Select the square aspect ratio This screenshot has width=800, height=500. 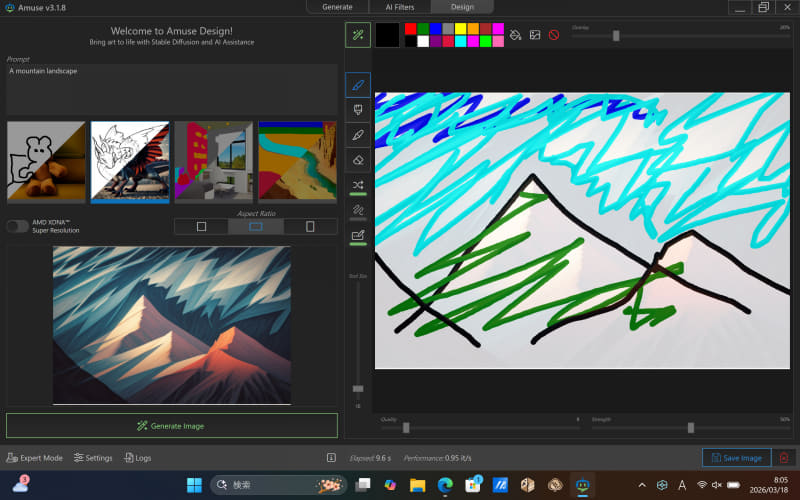coord(202,226)
